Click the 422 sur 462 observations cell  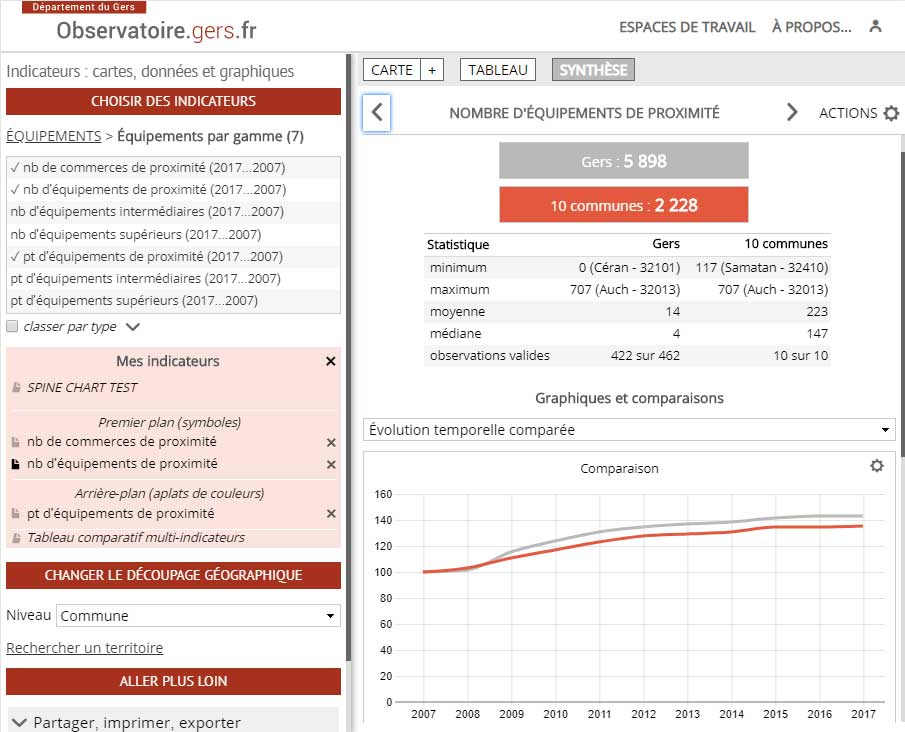(645, 355)
